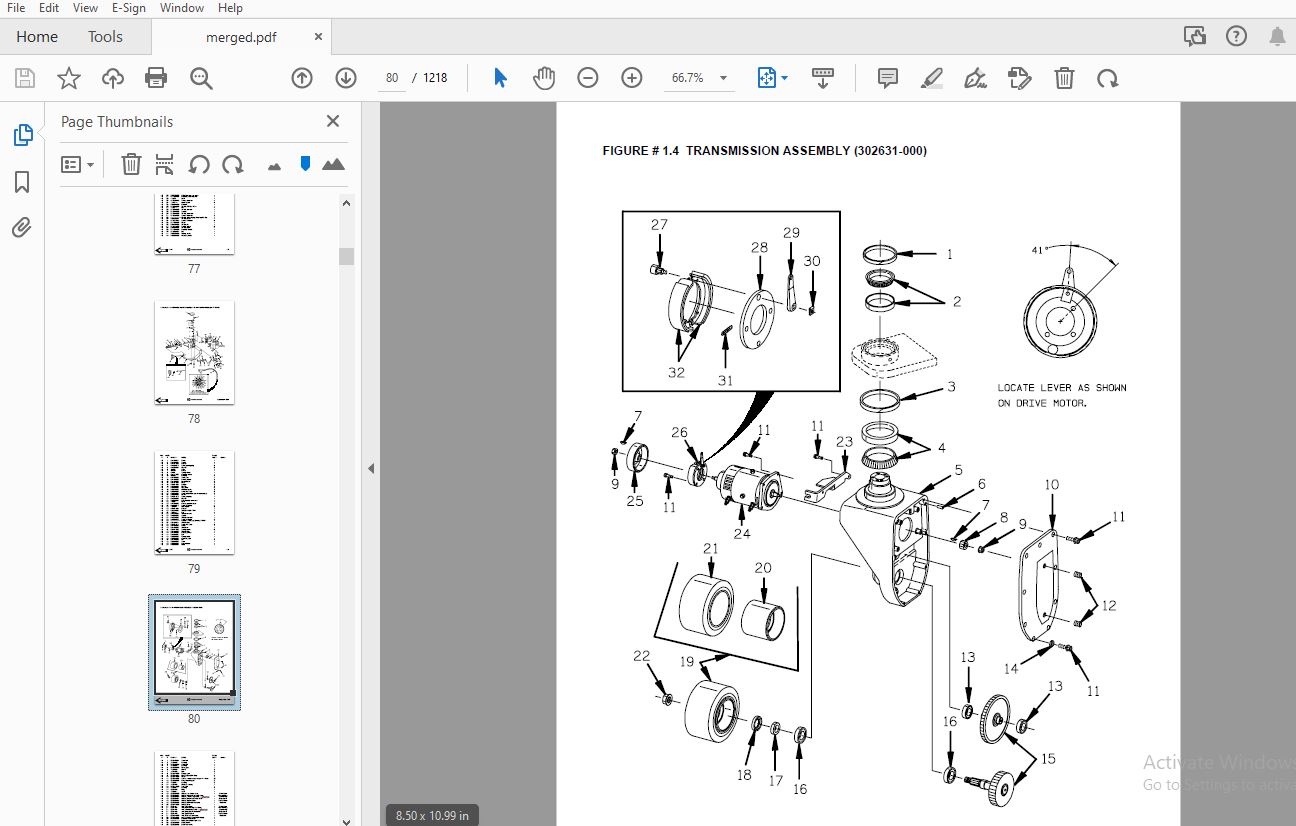Rotate page with toolbar rotate icon
Screen dimensions: 1296x826
1107,78
